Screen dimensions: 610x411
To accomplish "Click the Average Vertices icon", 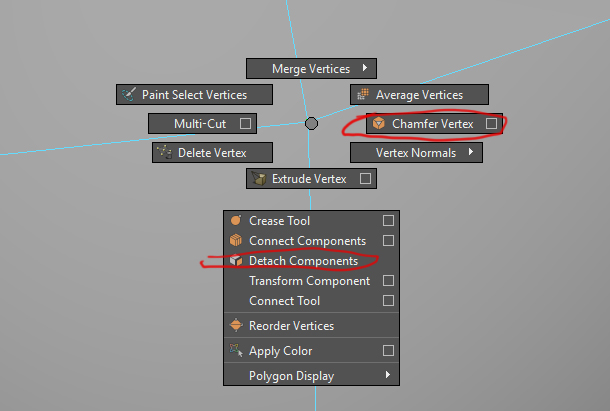I will coord(362,95).
